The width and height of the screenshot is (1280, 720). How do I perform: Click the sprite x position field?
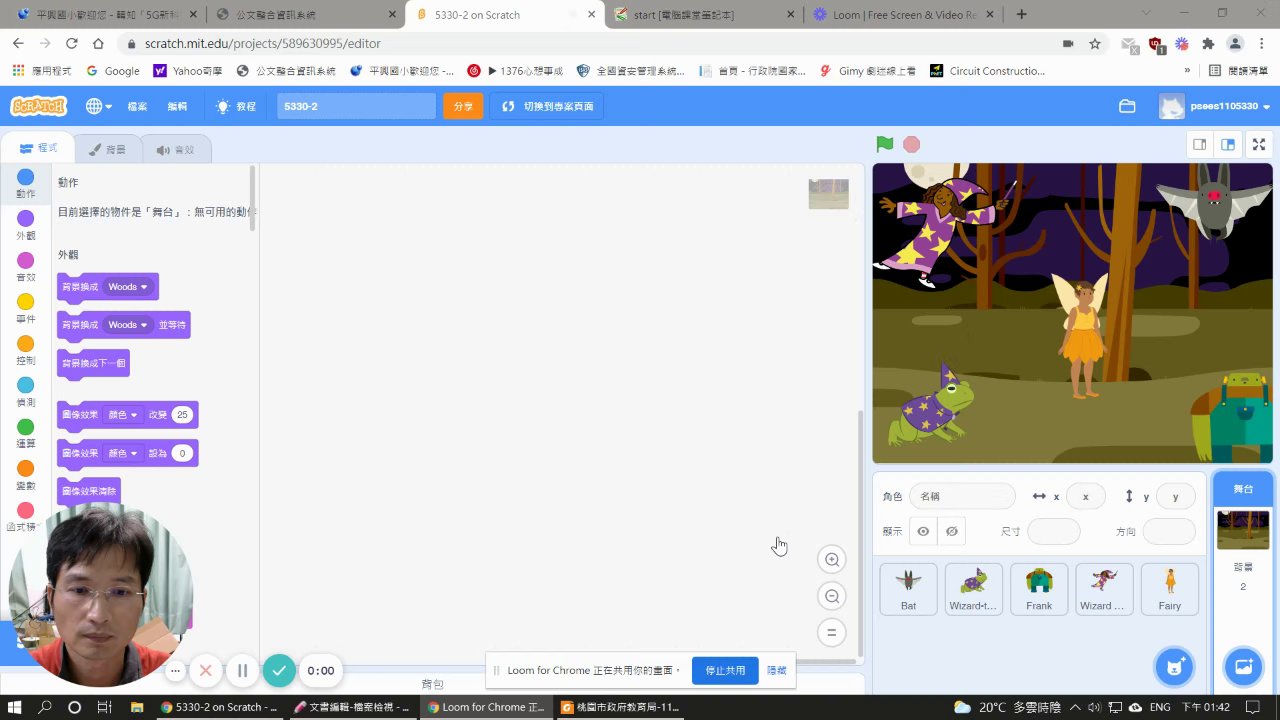[1085, 497]
